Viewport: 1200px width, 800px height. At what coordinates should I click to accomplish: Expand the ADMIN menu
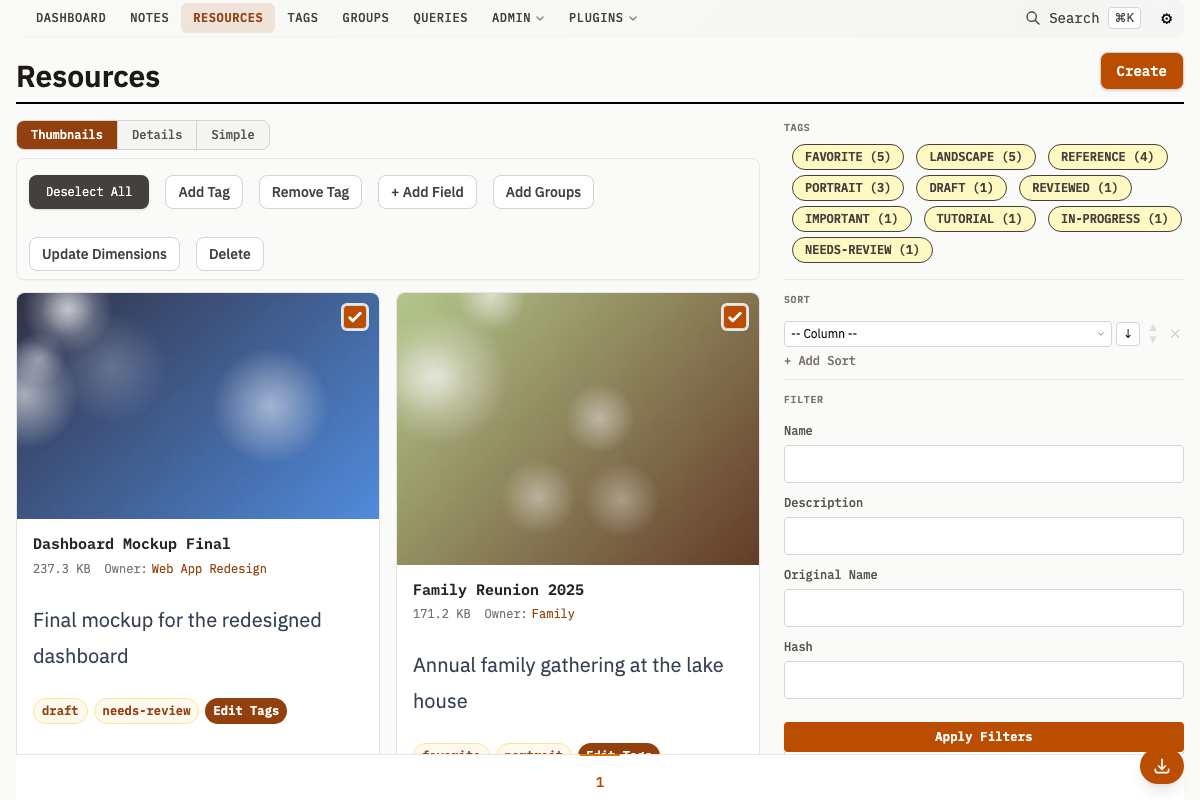(517, 17)
